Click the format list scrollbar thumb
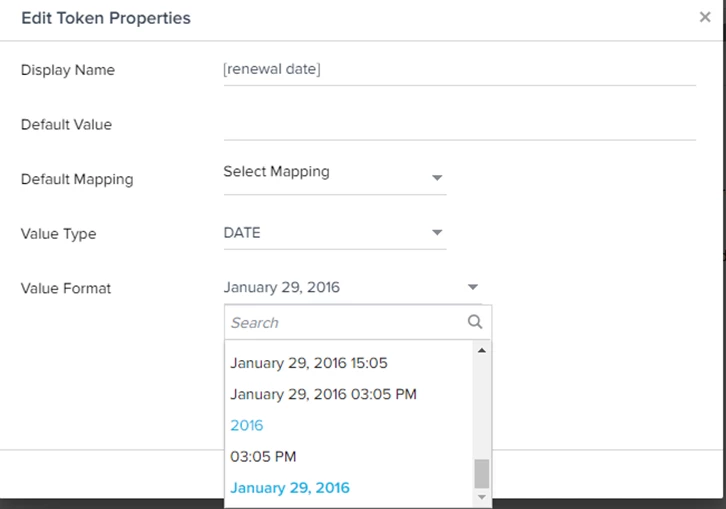The image size is (726, 509). [x=482, y=474]
